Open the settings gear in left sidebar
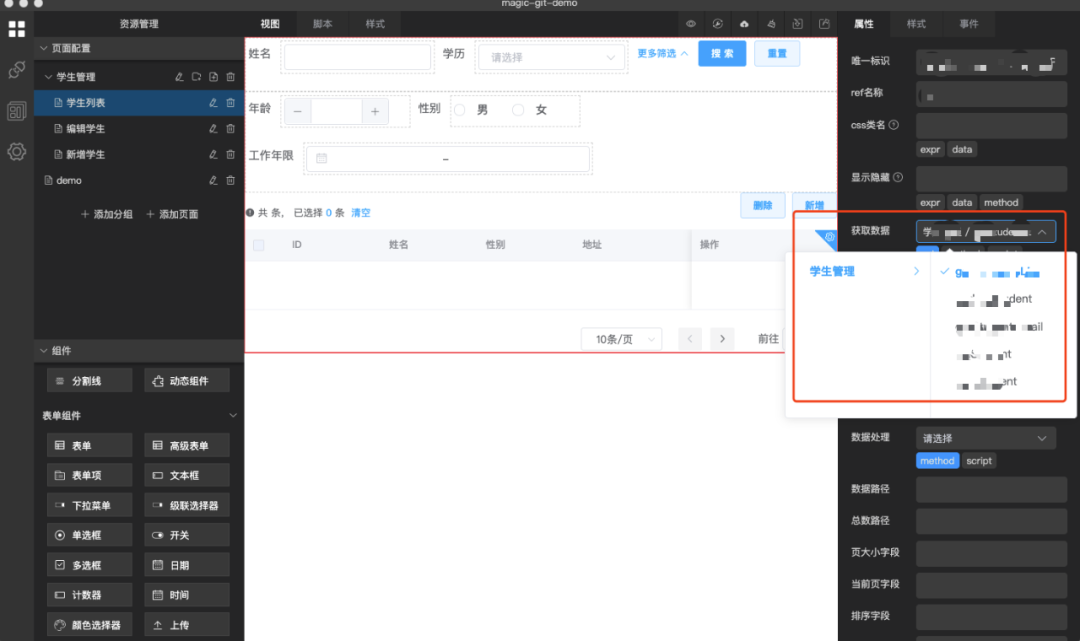This screenshot has height=641, width=1080. tap(17, 151)
